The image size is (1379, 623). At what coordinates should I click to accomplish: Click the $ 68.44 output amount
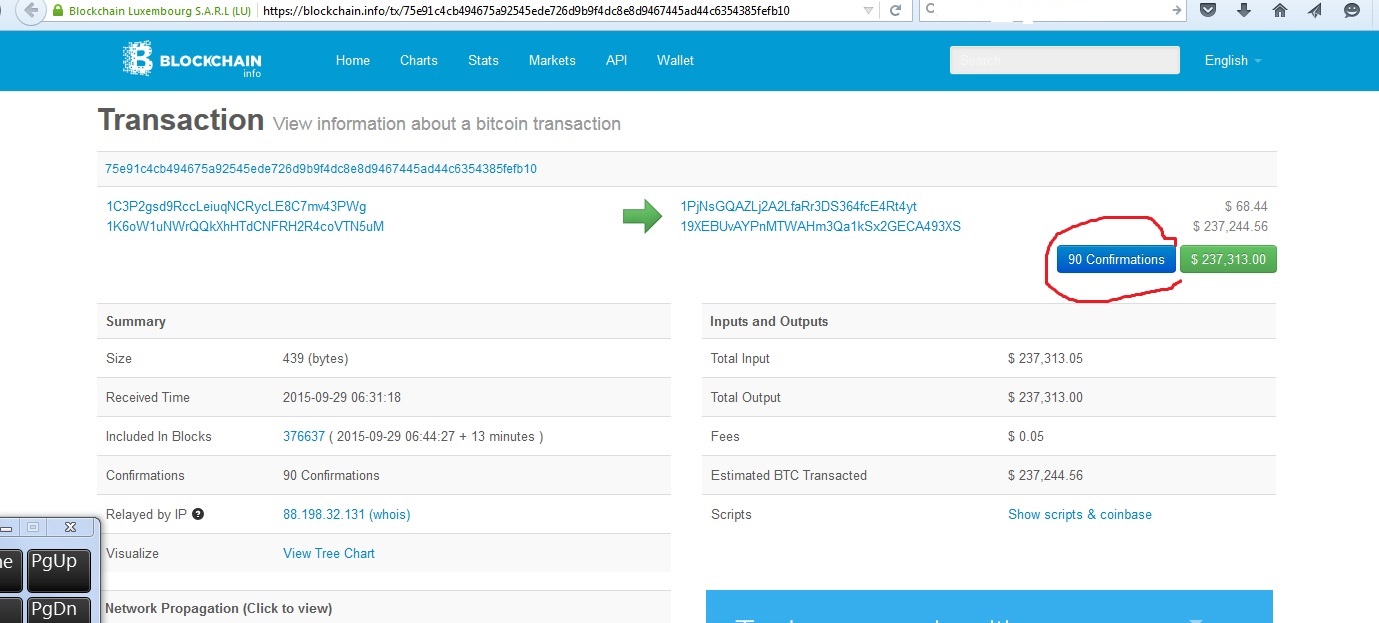[1246, 207]
